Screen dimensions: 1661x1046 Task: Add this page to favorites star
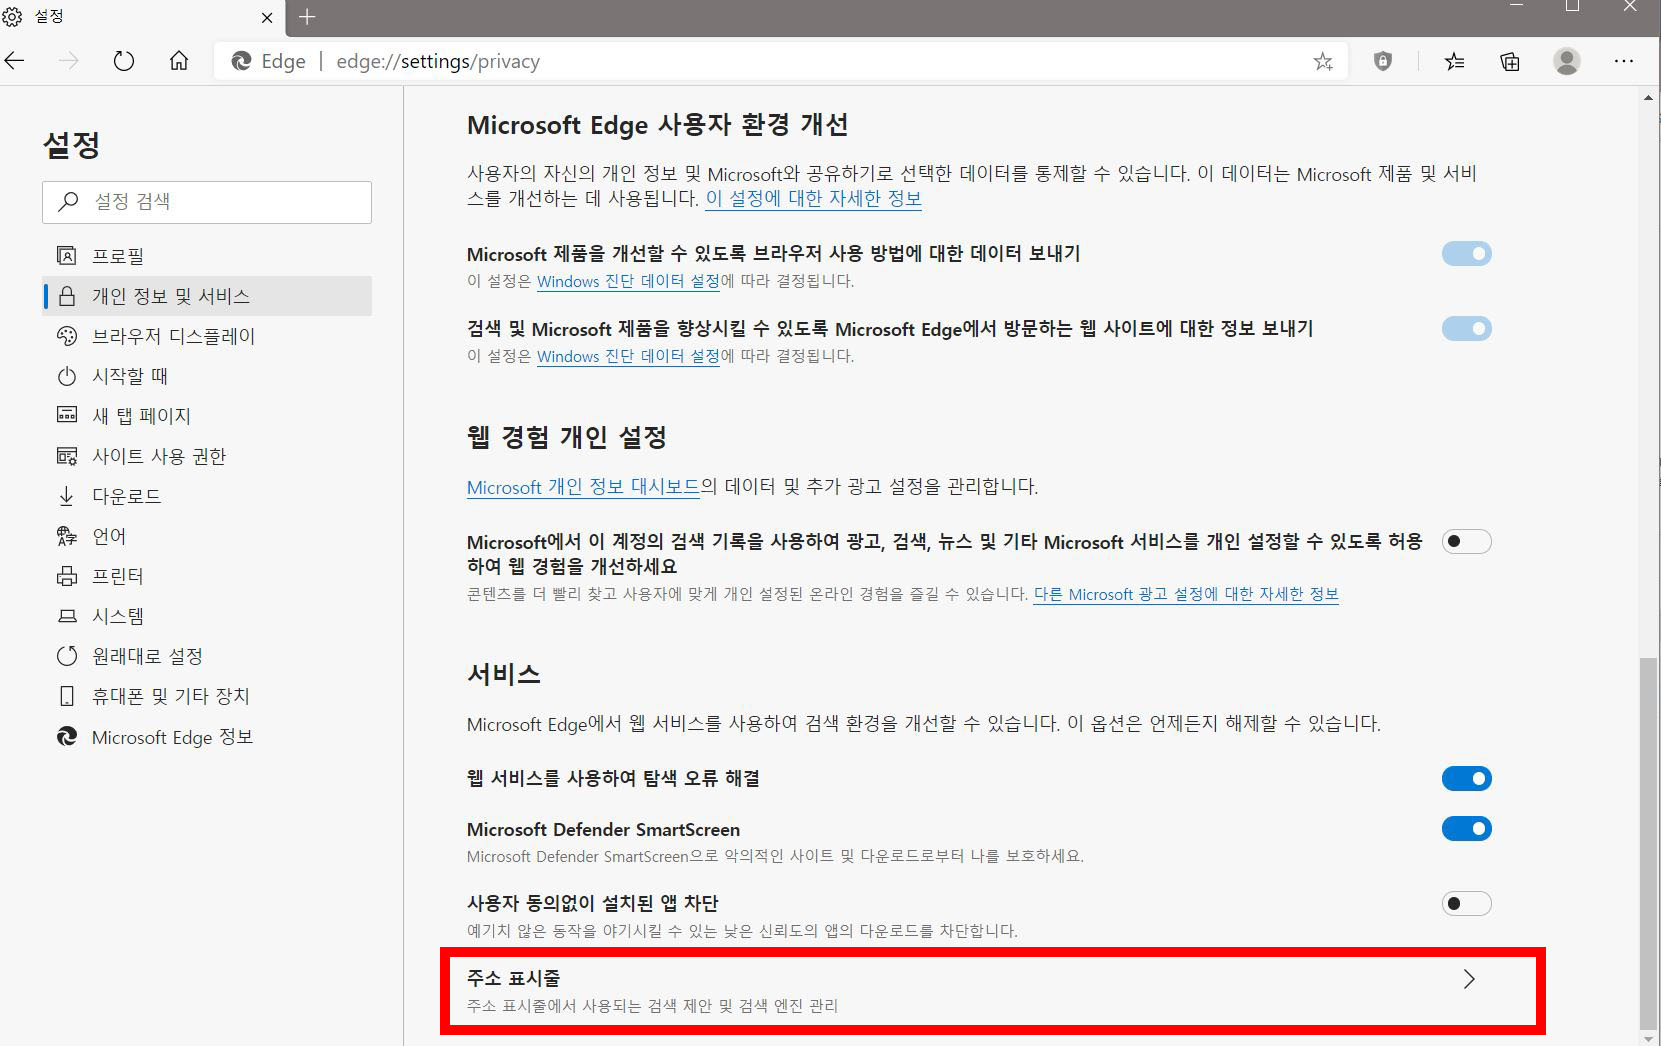1323,62
